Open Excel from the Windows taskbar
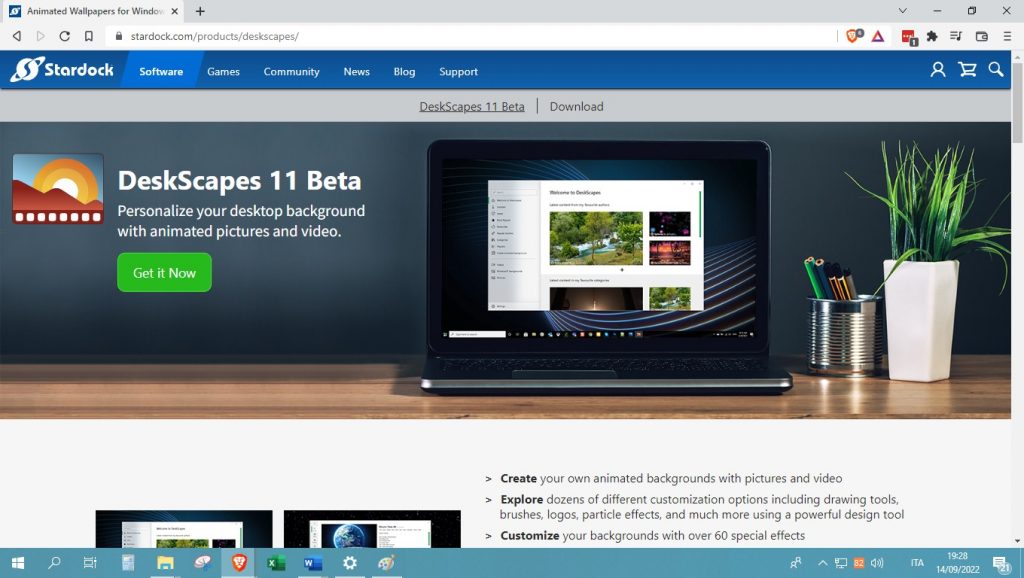The width and height of the screenshot is (1024, 578). pos(276,563)
